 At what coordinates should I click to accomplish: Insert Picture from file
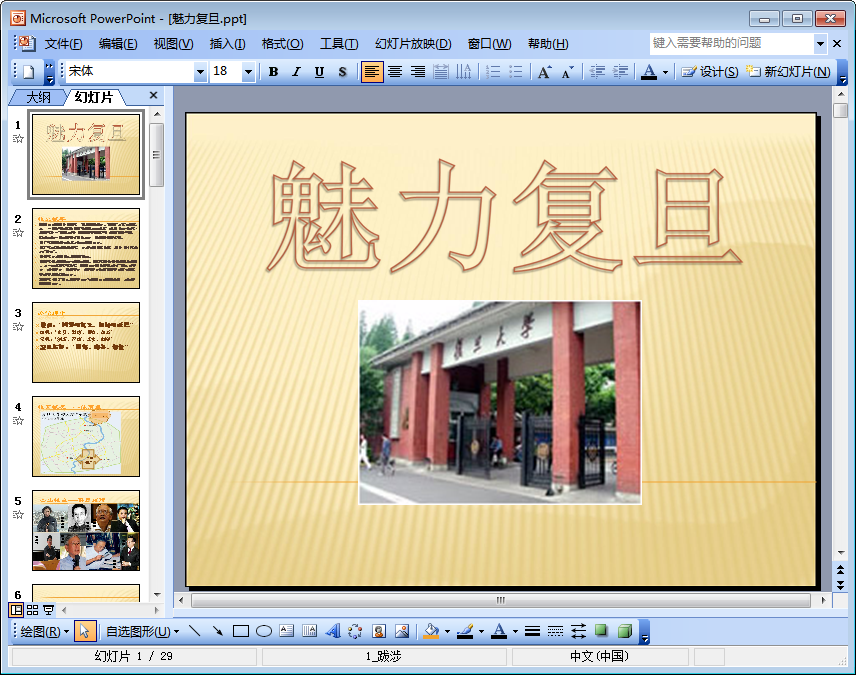(x=402, y=631)
